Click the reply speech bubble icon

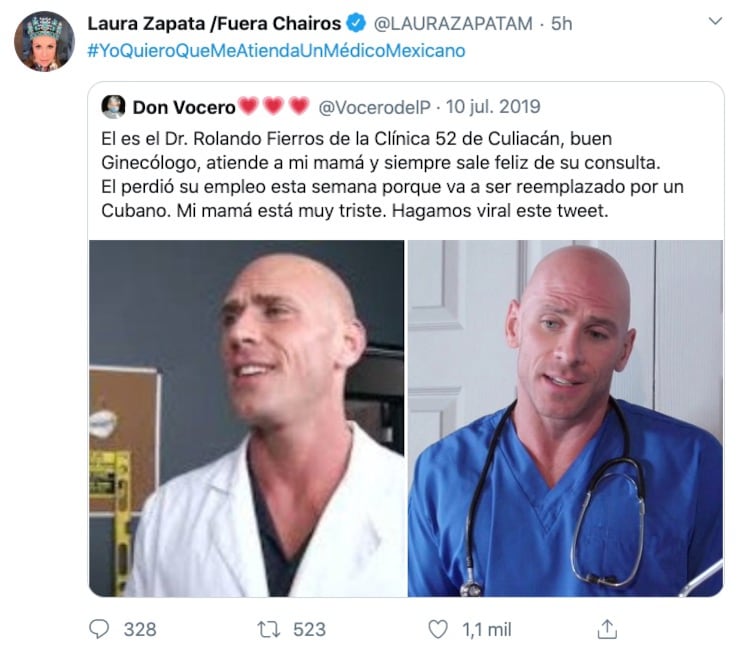pyautogui.click(x=99, y=629)
